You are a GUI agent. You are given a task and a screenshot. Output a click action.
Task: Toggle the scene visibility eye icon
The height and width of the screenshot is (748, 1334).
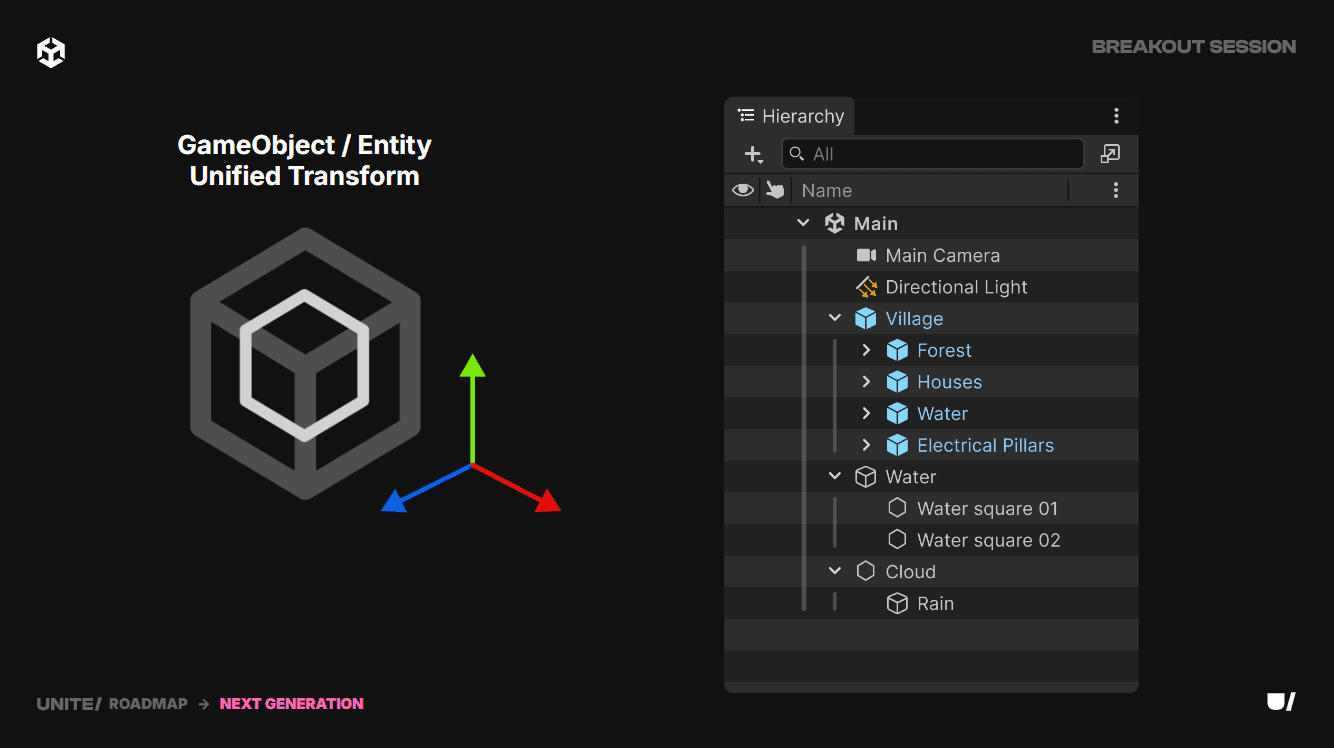tap(743, 190)
